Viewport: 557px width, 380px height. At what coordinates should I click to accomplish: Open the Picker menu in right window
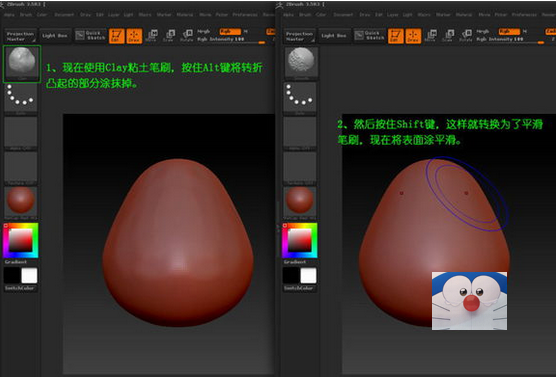tap(501, 15)
